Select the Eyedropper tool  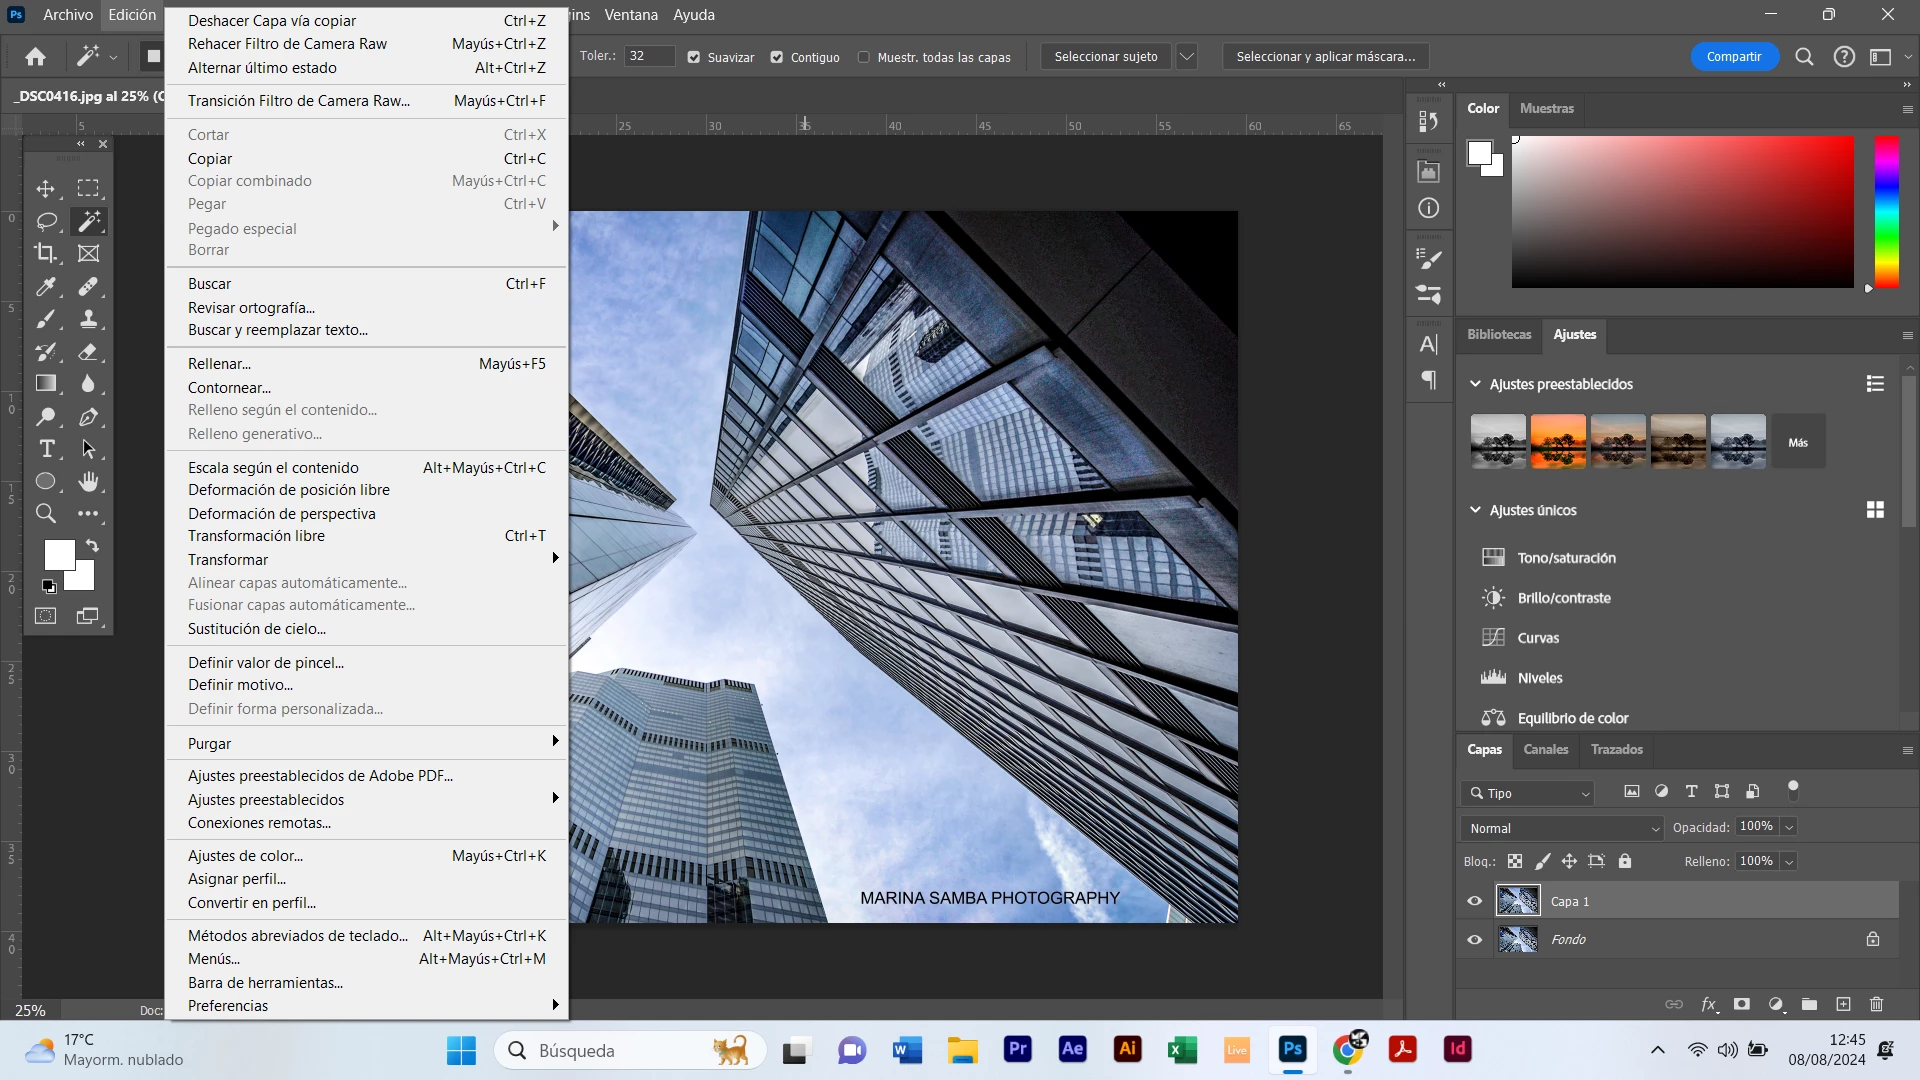point(46,287)
